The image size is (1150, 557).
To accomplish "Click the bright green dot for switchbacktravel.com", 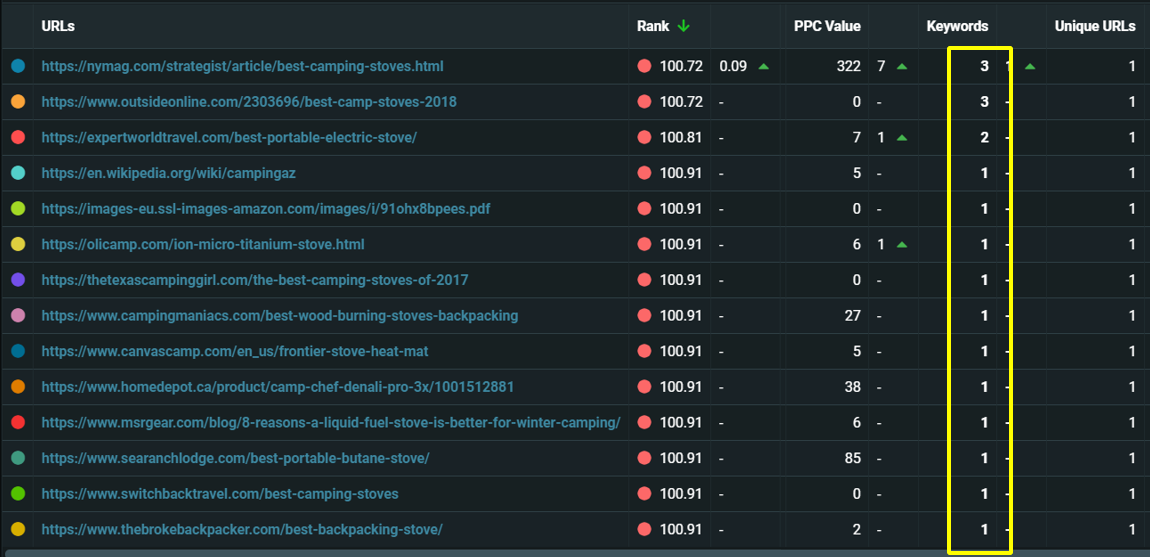I will point(18,494).
